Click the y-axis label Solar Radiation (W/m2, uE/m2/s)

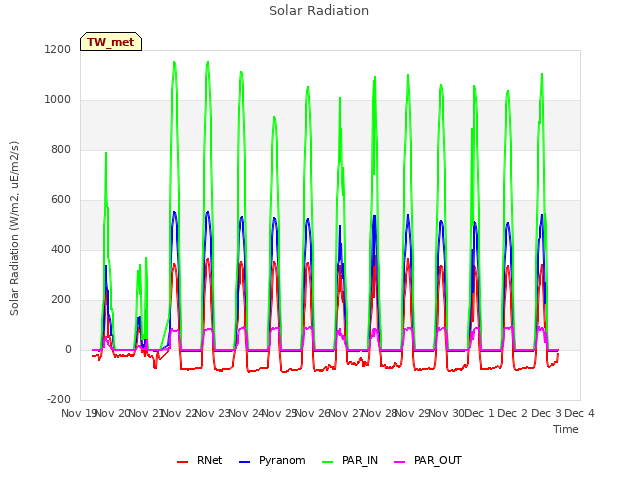tap(14, 228)
